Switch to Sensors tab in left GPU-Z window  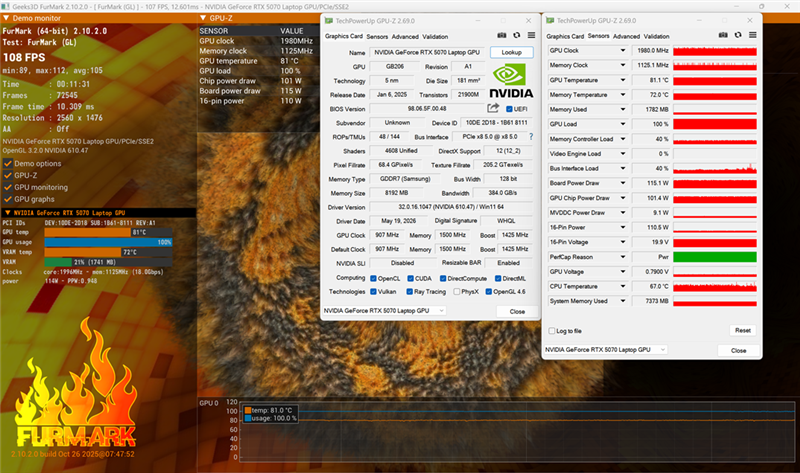click(377, 37)
